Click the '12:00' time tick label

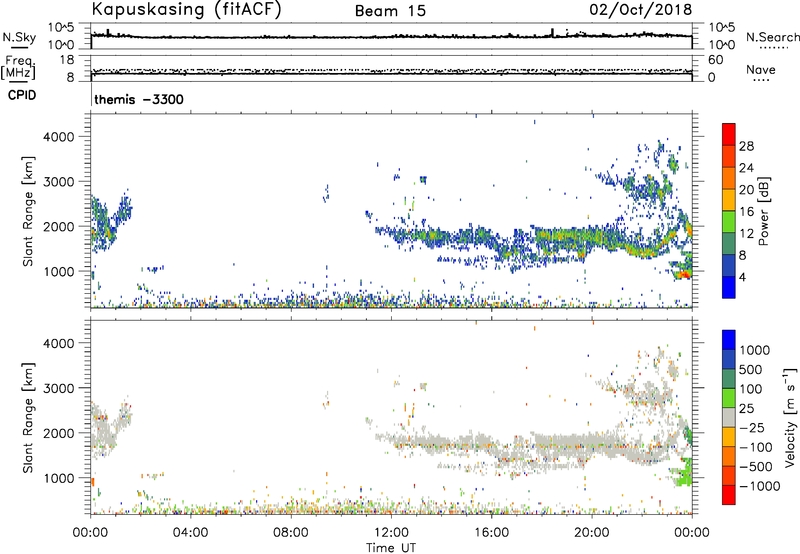point(391,533)
